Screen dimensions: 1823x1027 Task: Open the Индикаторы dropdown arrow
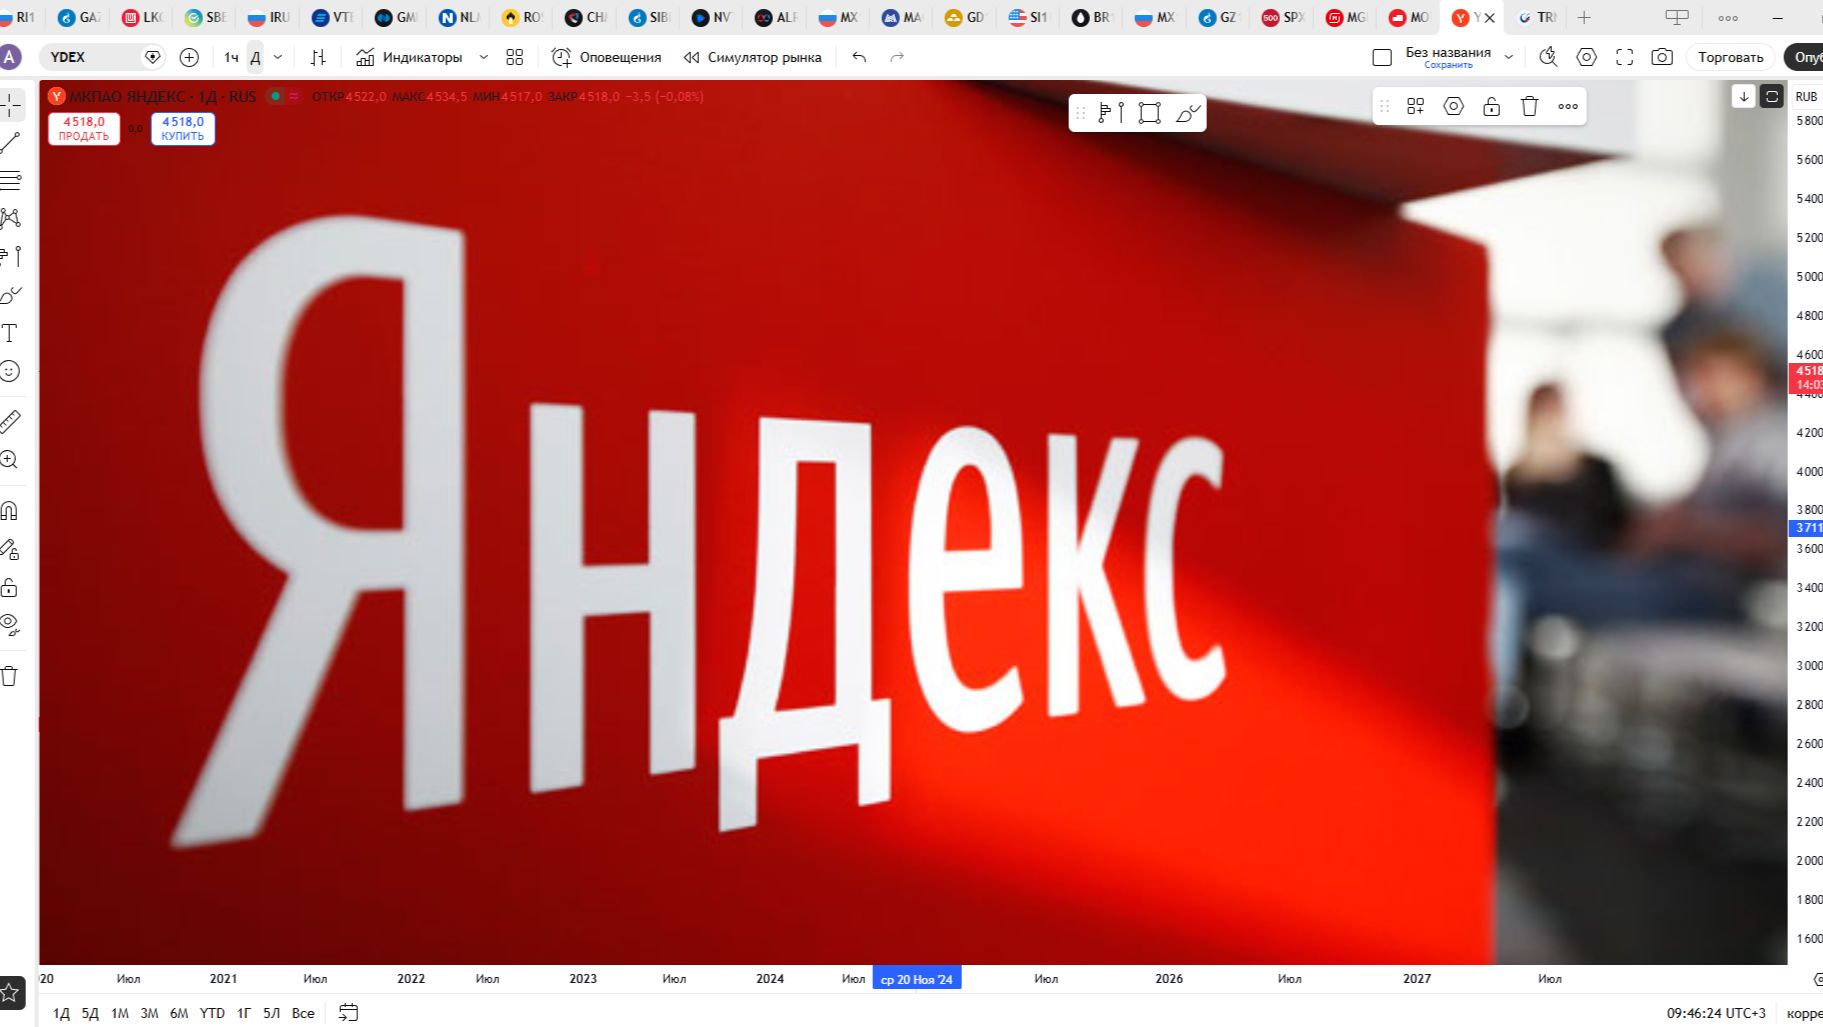pyautogui.click(x=483, y=57)
